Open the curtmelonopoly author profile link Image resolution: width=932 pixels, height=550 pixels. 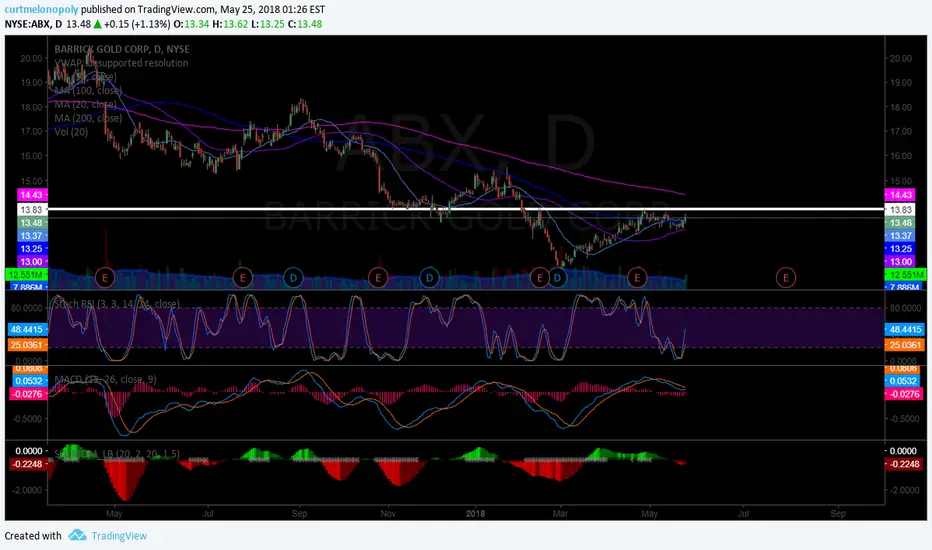coord(42,10)
